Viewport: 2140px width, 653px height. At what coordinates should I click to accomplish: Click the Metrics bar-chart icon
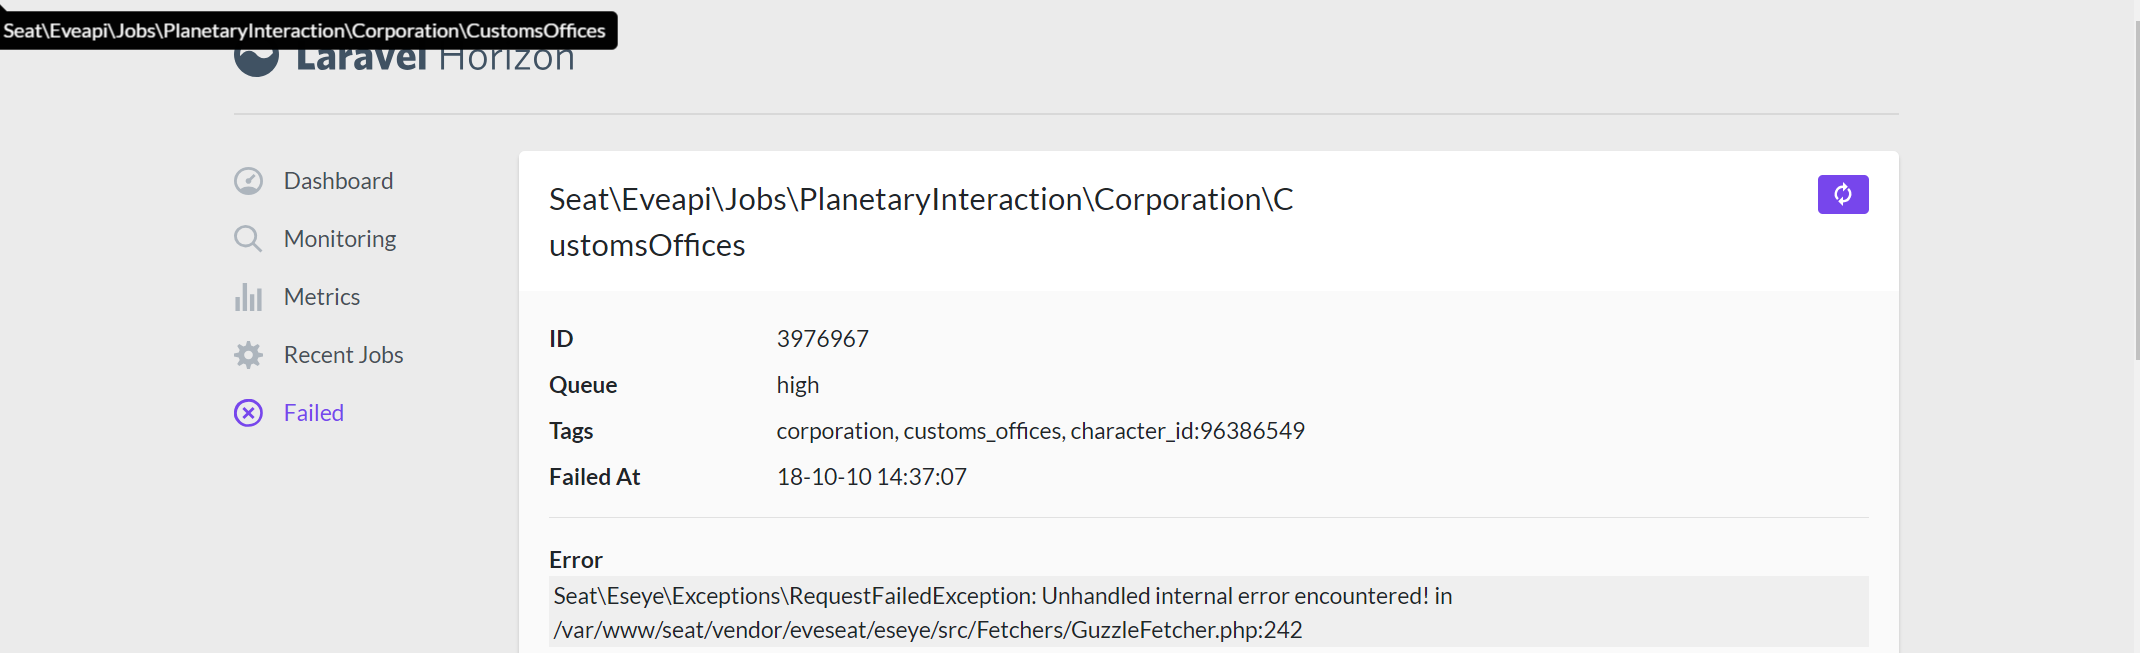pos(248,296)
